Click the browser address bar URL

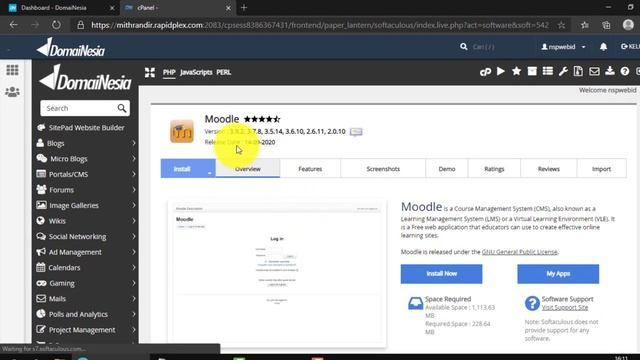point(320,25)
